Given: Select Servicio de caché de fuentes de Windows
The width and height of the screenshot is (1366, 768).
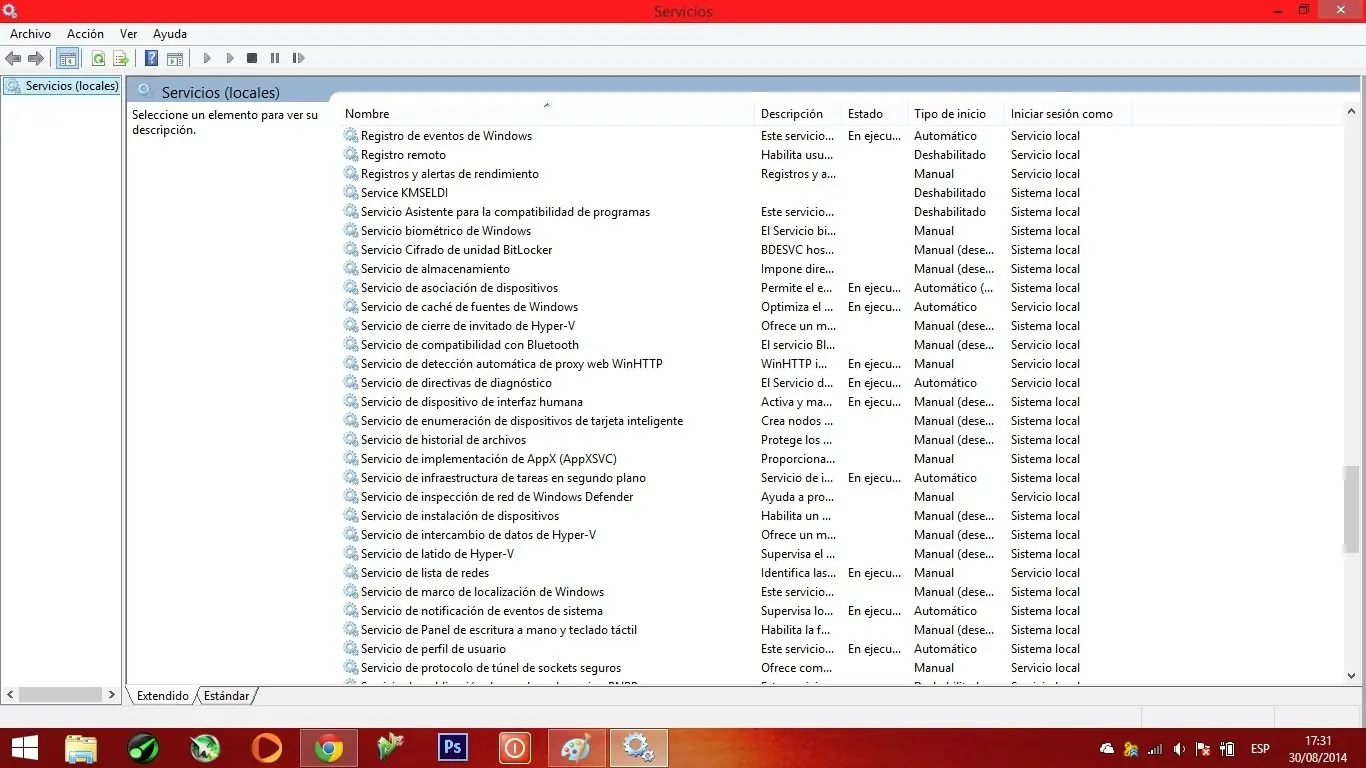Looking at the screenshot, I should [x=469, y=307].
